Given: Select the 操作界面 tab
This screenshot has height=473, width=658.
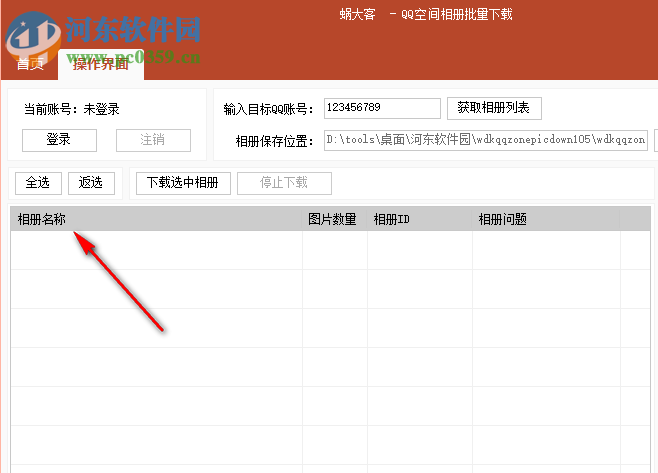Looking at the screenshot, I should click(x=101, y=64).
